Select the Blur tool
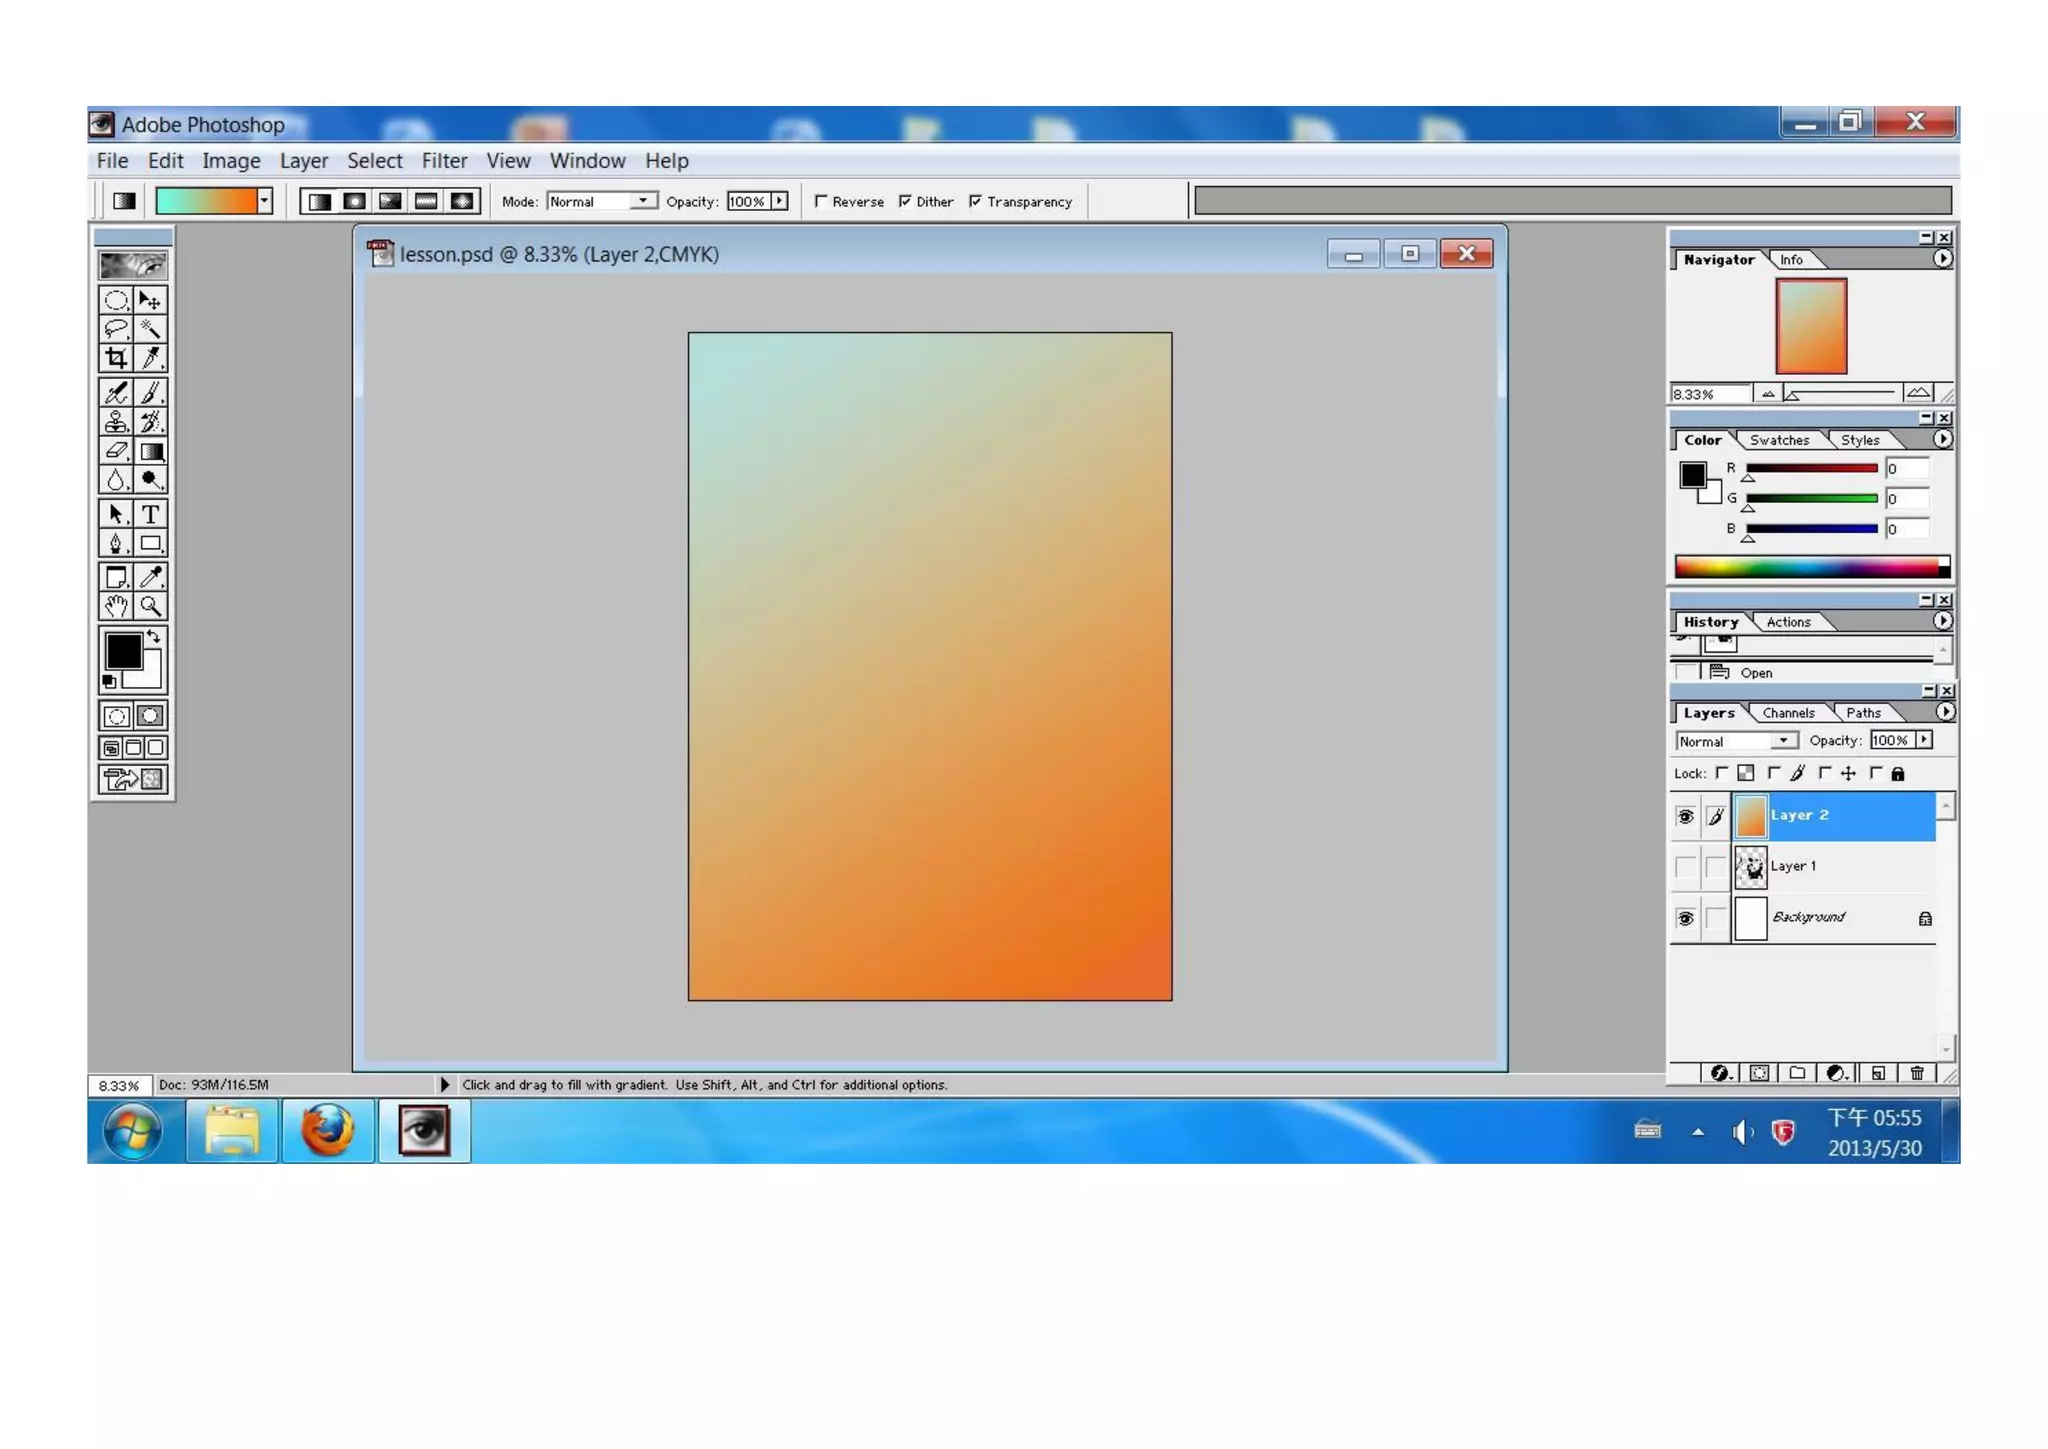 (x=116, y=480)
